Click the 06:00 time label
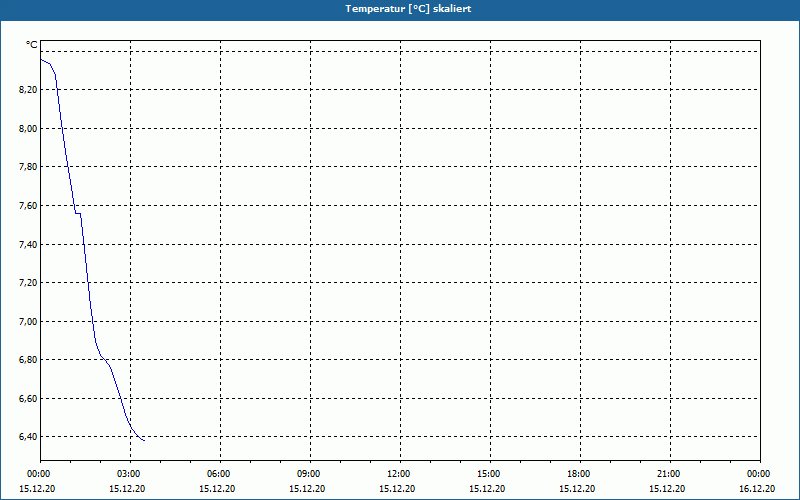Screen dimensions: 800x500 pos(219,474)
